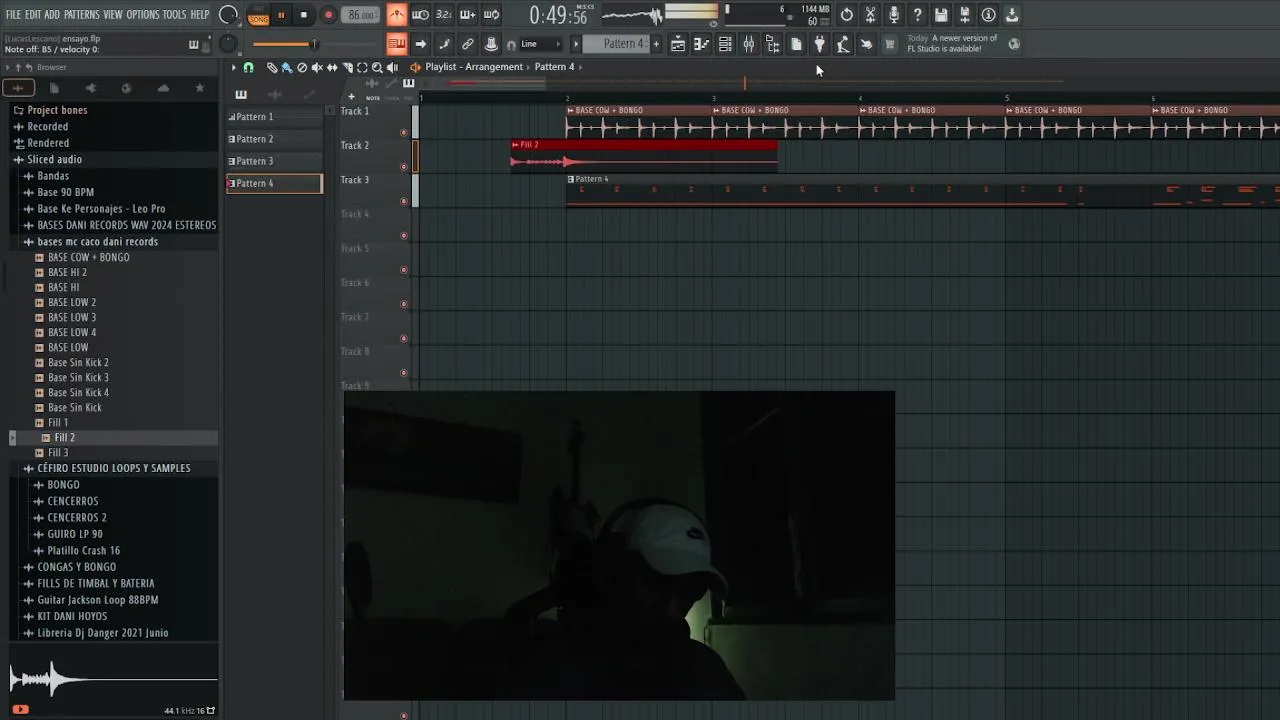The width and height of the screenshot is (1280, 720).
Task: Pause playback with the pause button
Action: 281,15
